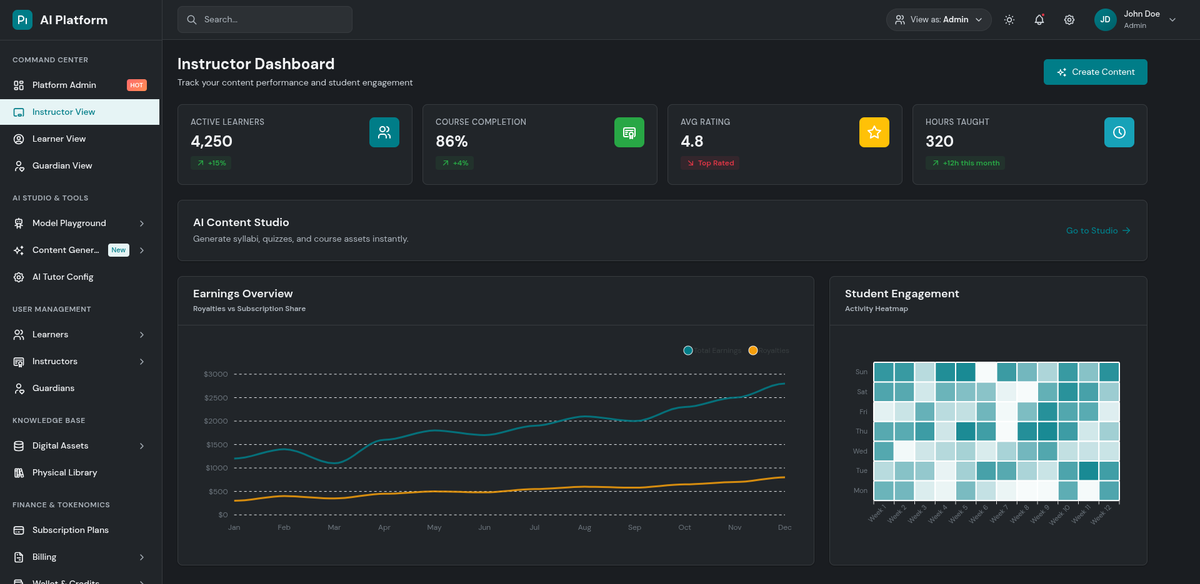The height and width of the screenshot is (584, 1200).
Task: Open the View as Admin dropdown
Action: click(939, 20)
